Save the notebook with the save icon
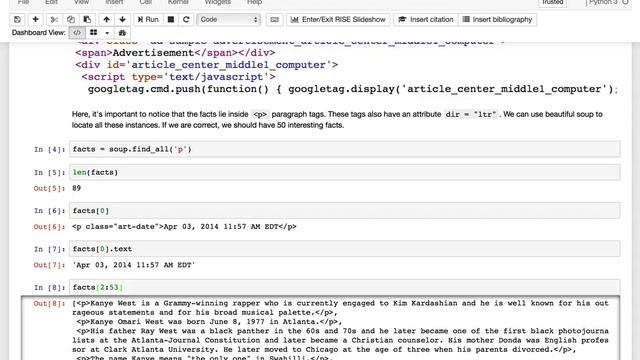The height and width of the screenshot is (360, 640). [17, 20]
